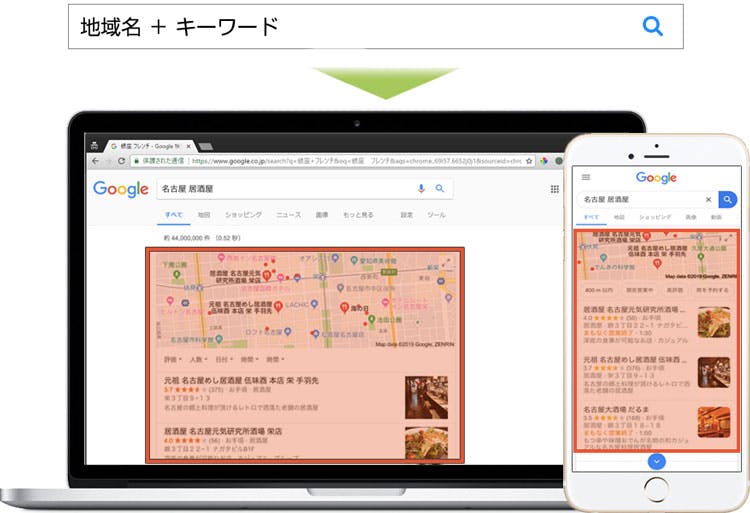Switch to the 地図 tab on the laptop
750x513 pixels.
click(204, 215)
